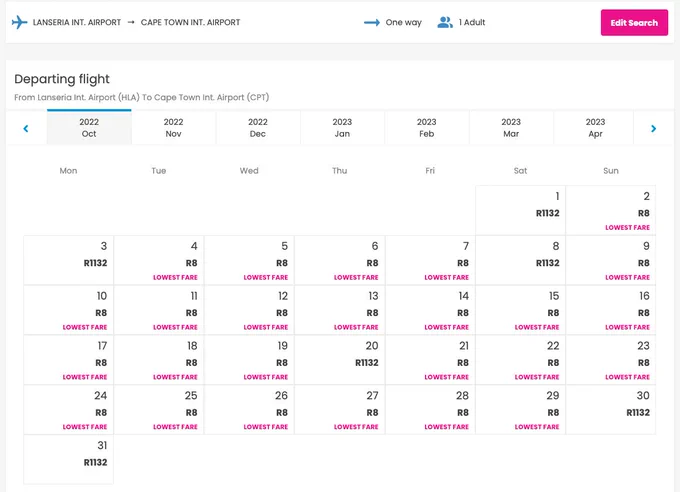
Task: Select October 7 lowest fare cell
Action: [x=430, y=260]
